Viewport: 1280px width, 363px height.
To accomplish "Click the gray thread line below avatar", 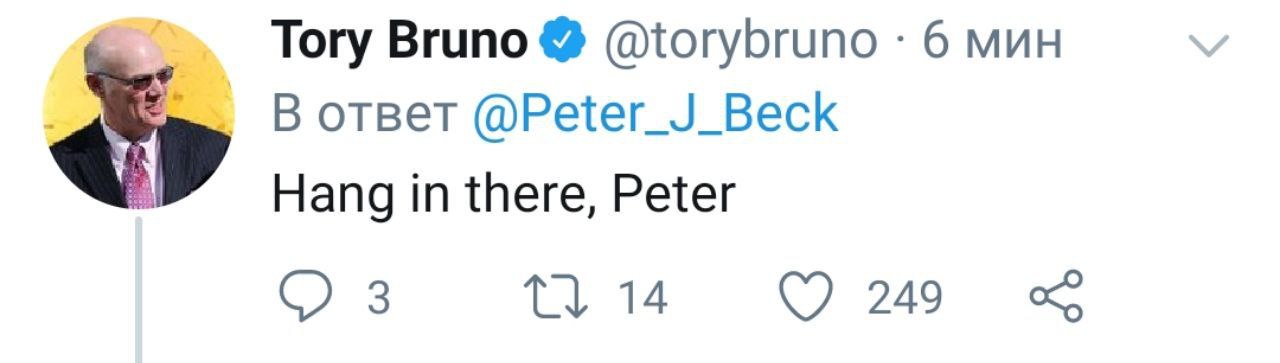I will [x=139, y=292].
